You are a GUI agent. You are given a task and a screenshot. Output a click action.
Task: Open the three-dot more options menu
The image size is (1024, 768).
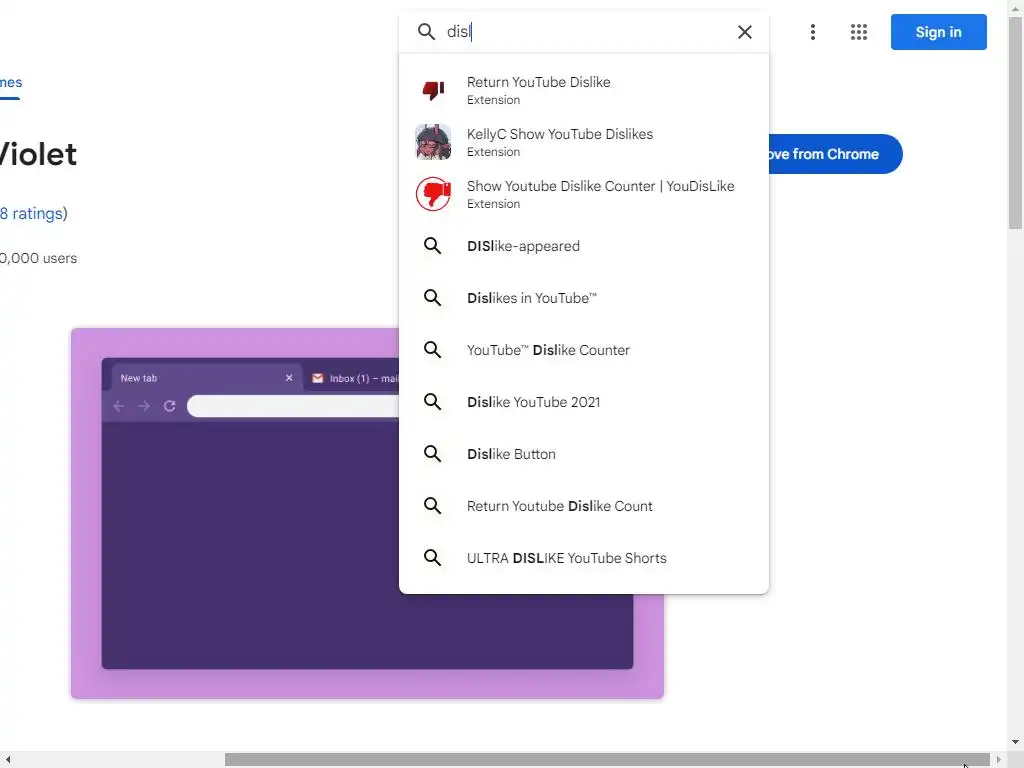(x=812, y=32)
